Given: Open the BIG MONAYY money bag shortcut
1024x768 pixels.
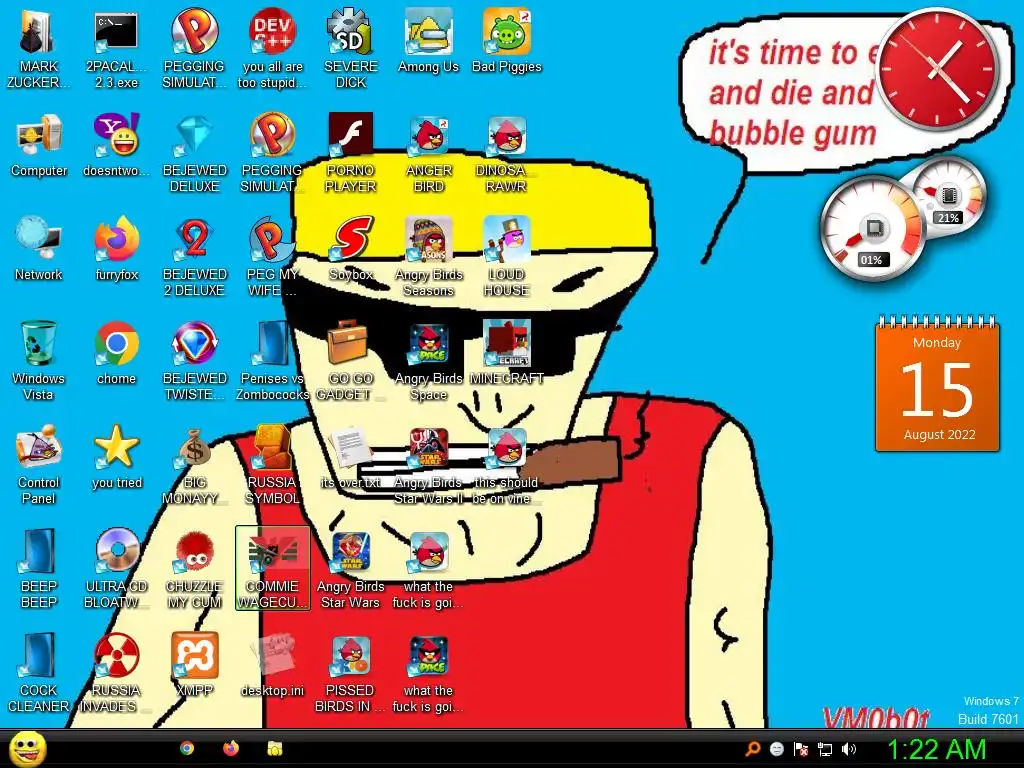Looking at the screenshot, I should (x=195, y=464).
